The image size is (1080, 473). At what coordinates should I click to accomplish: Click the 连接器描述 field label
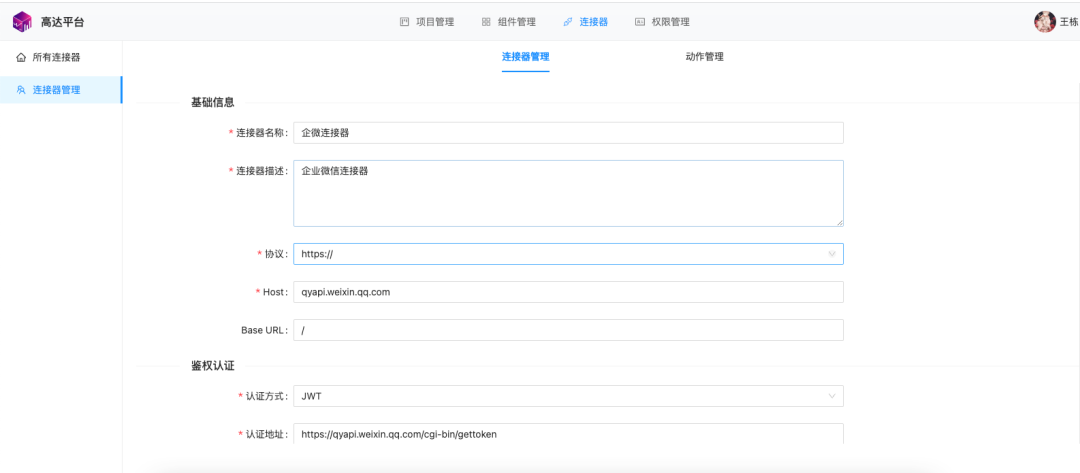tap(262, 171)
